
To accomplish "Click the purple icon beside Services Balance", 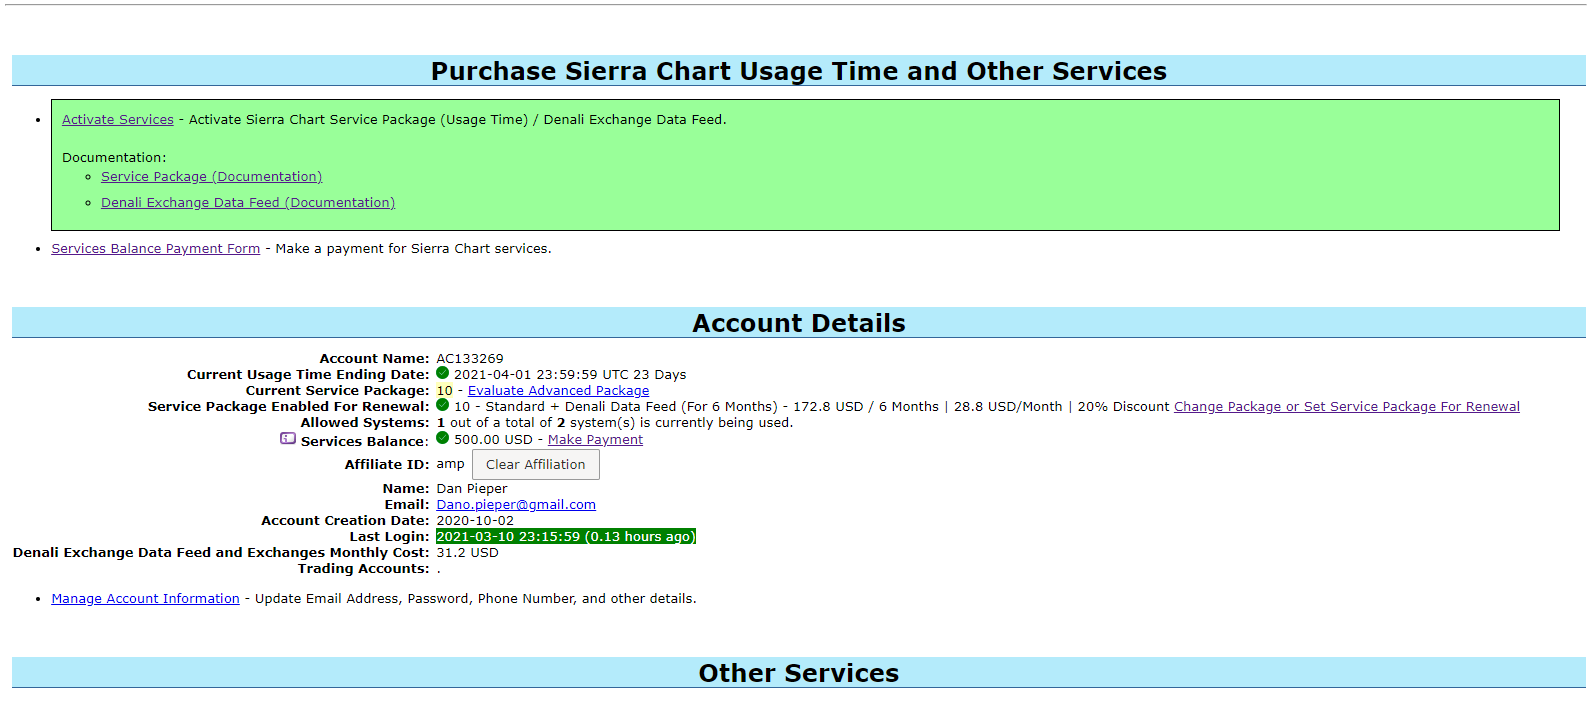I will coord(288,438).
